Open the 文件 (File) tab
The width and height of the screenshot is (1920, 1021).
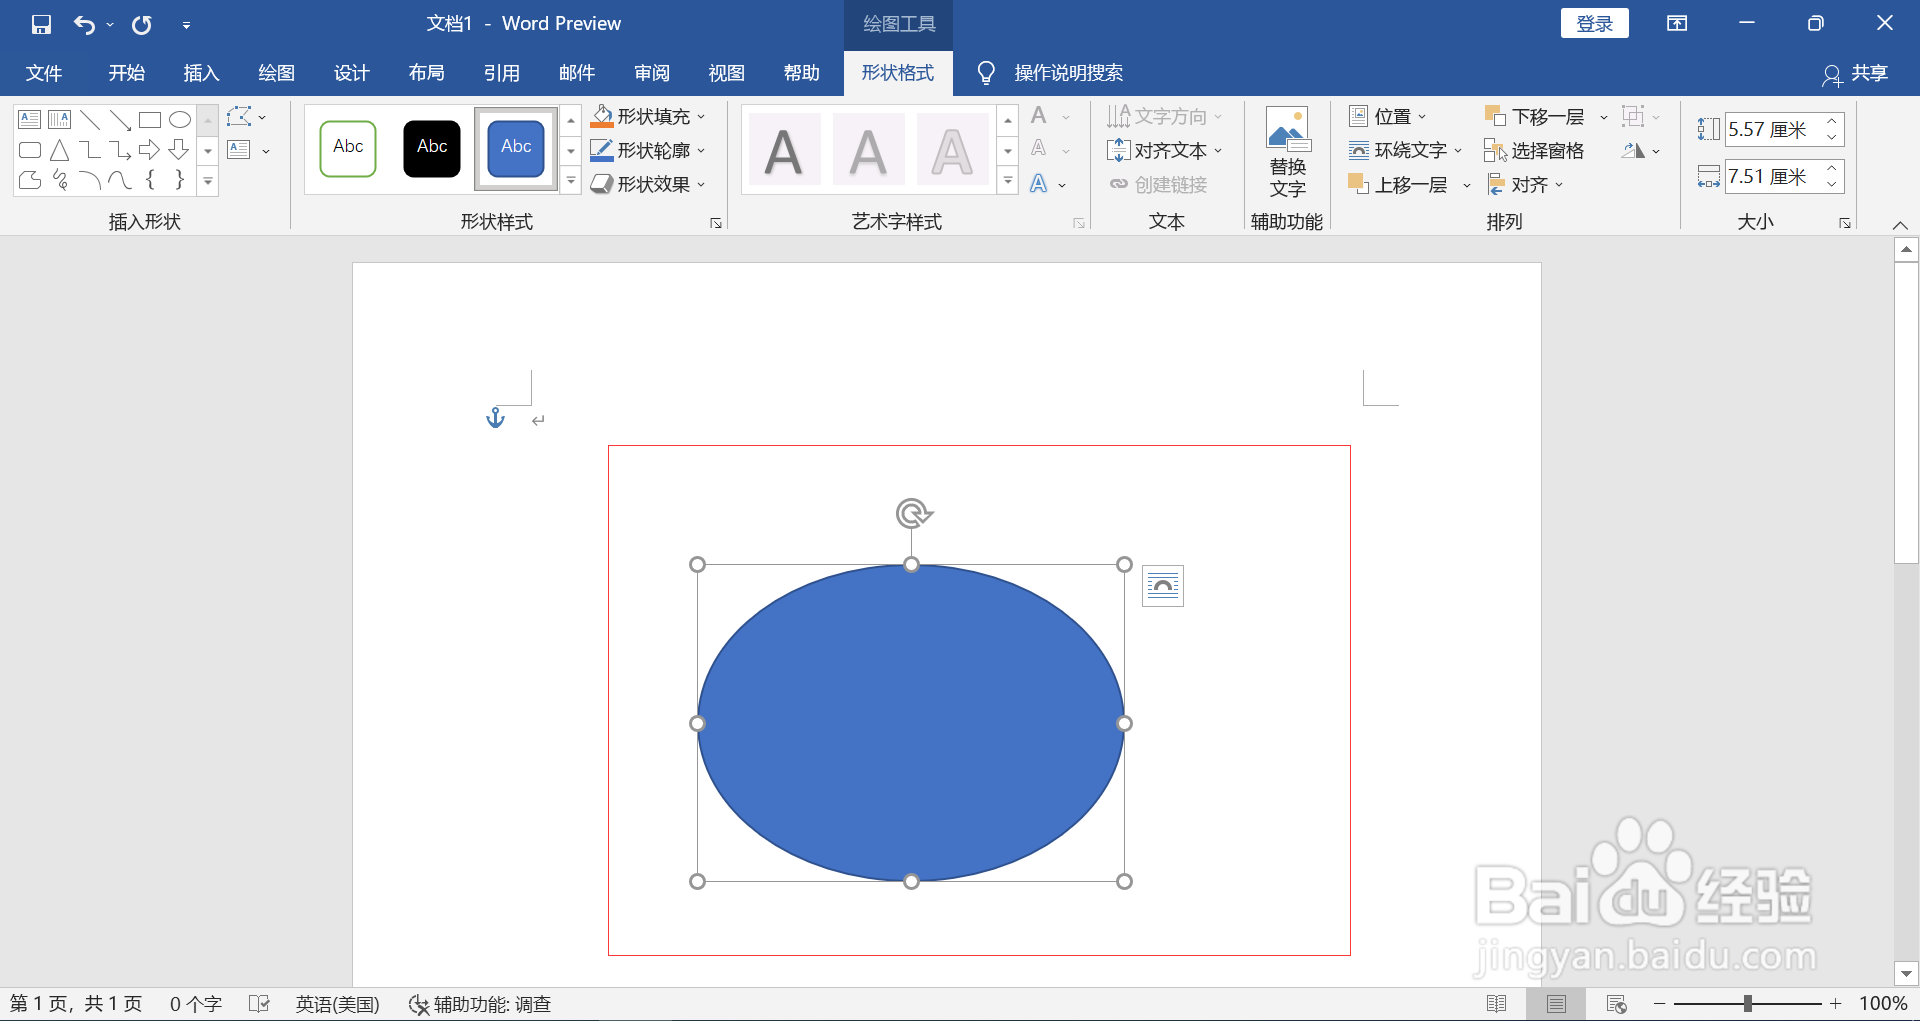44,73
